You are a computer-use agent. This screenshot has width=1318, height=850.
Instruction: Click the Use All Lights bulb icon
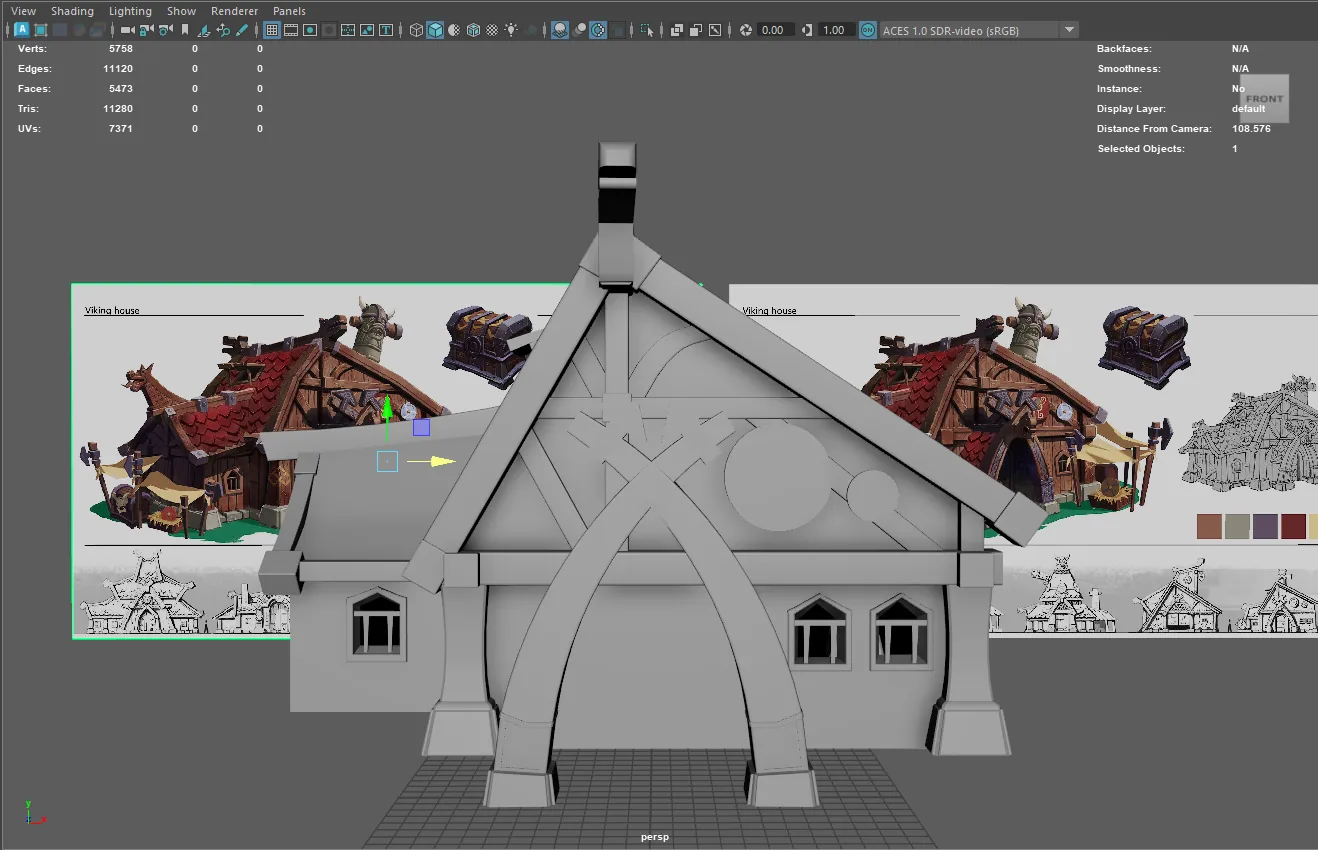pos(511,30)
